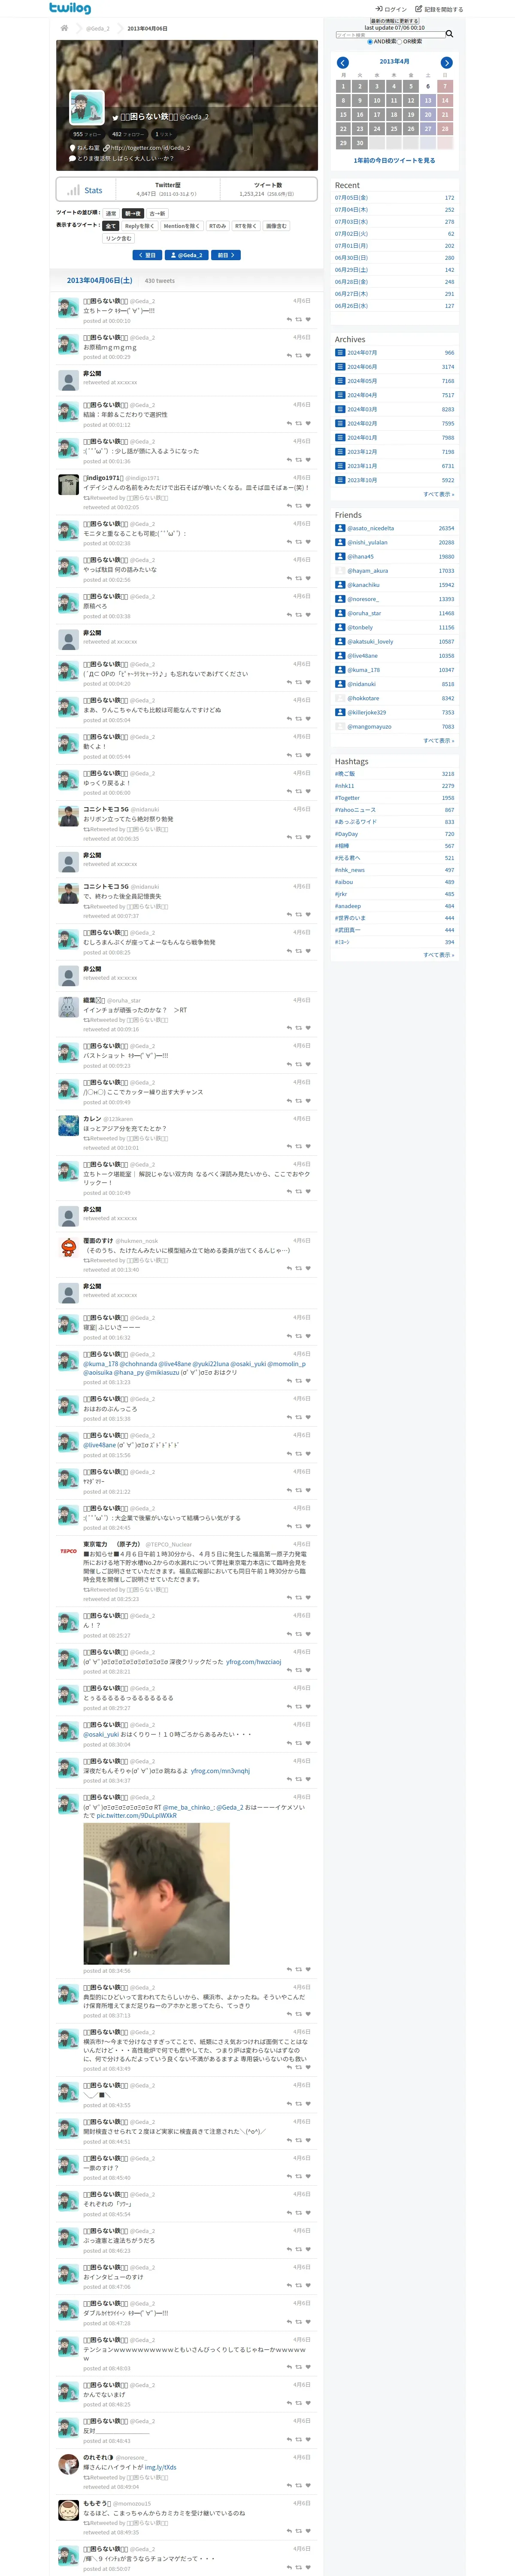
Task: Open hashtag #nhk11
Action: tap(344, 786)
